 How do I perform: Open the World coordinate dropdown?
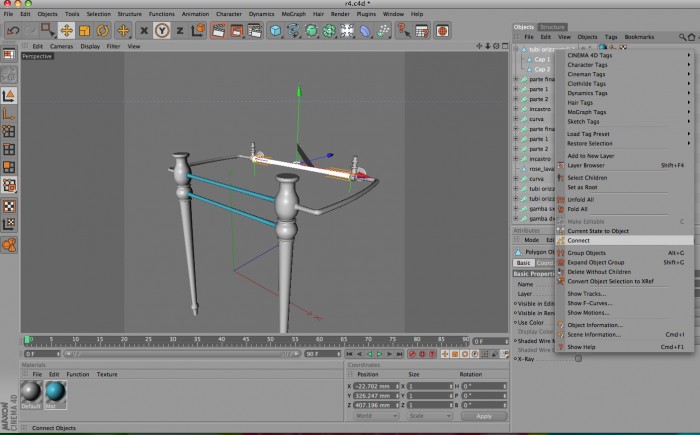click(x=376, y=416)
